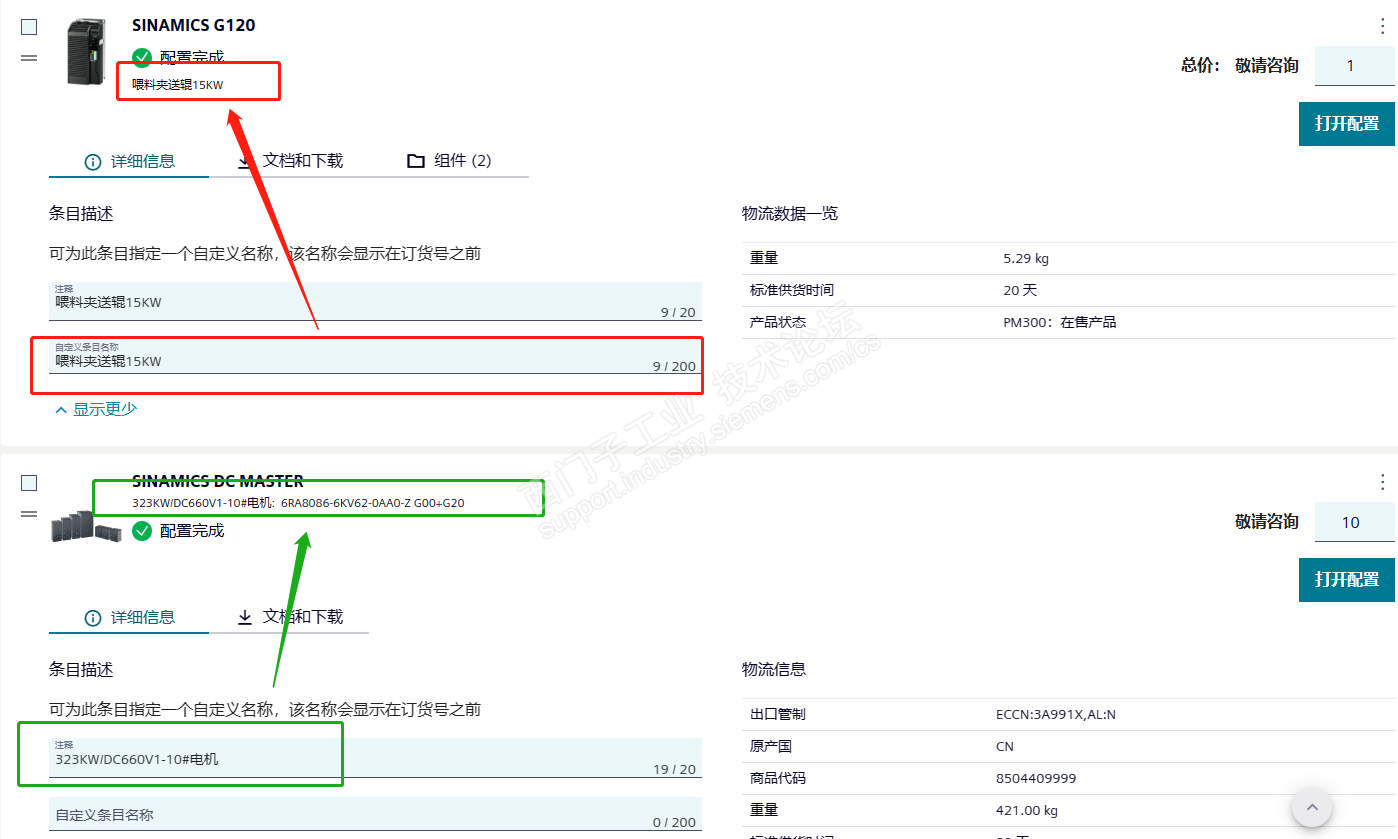Tick the SINAMICS DC MASTER item checkbox
This screenshot has height=839, width=1398.
point(29,483)
